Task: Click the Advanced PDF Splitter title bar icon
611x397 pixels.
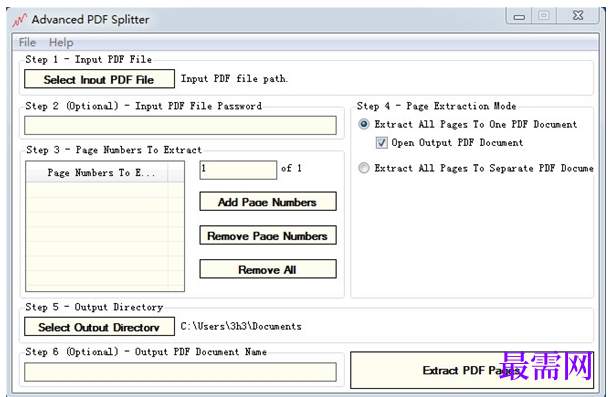Action: pos(19,19)
